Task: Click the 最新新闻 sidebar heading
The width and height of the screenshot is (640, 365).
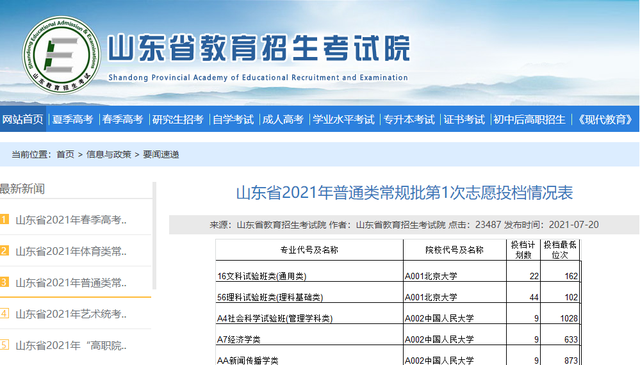Action: tap(22, 189)
